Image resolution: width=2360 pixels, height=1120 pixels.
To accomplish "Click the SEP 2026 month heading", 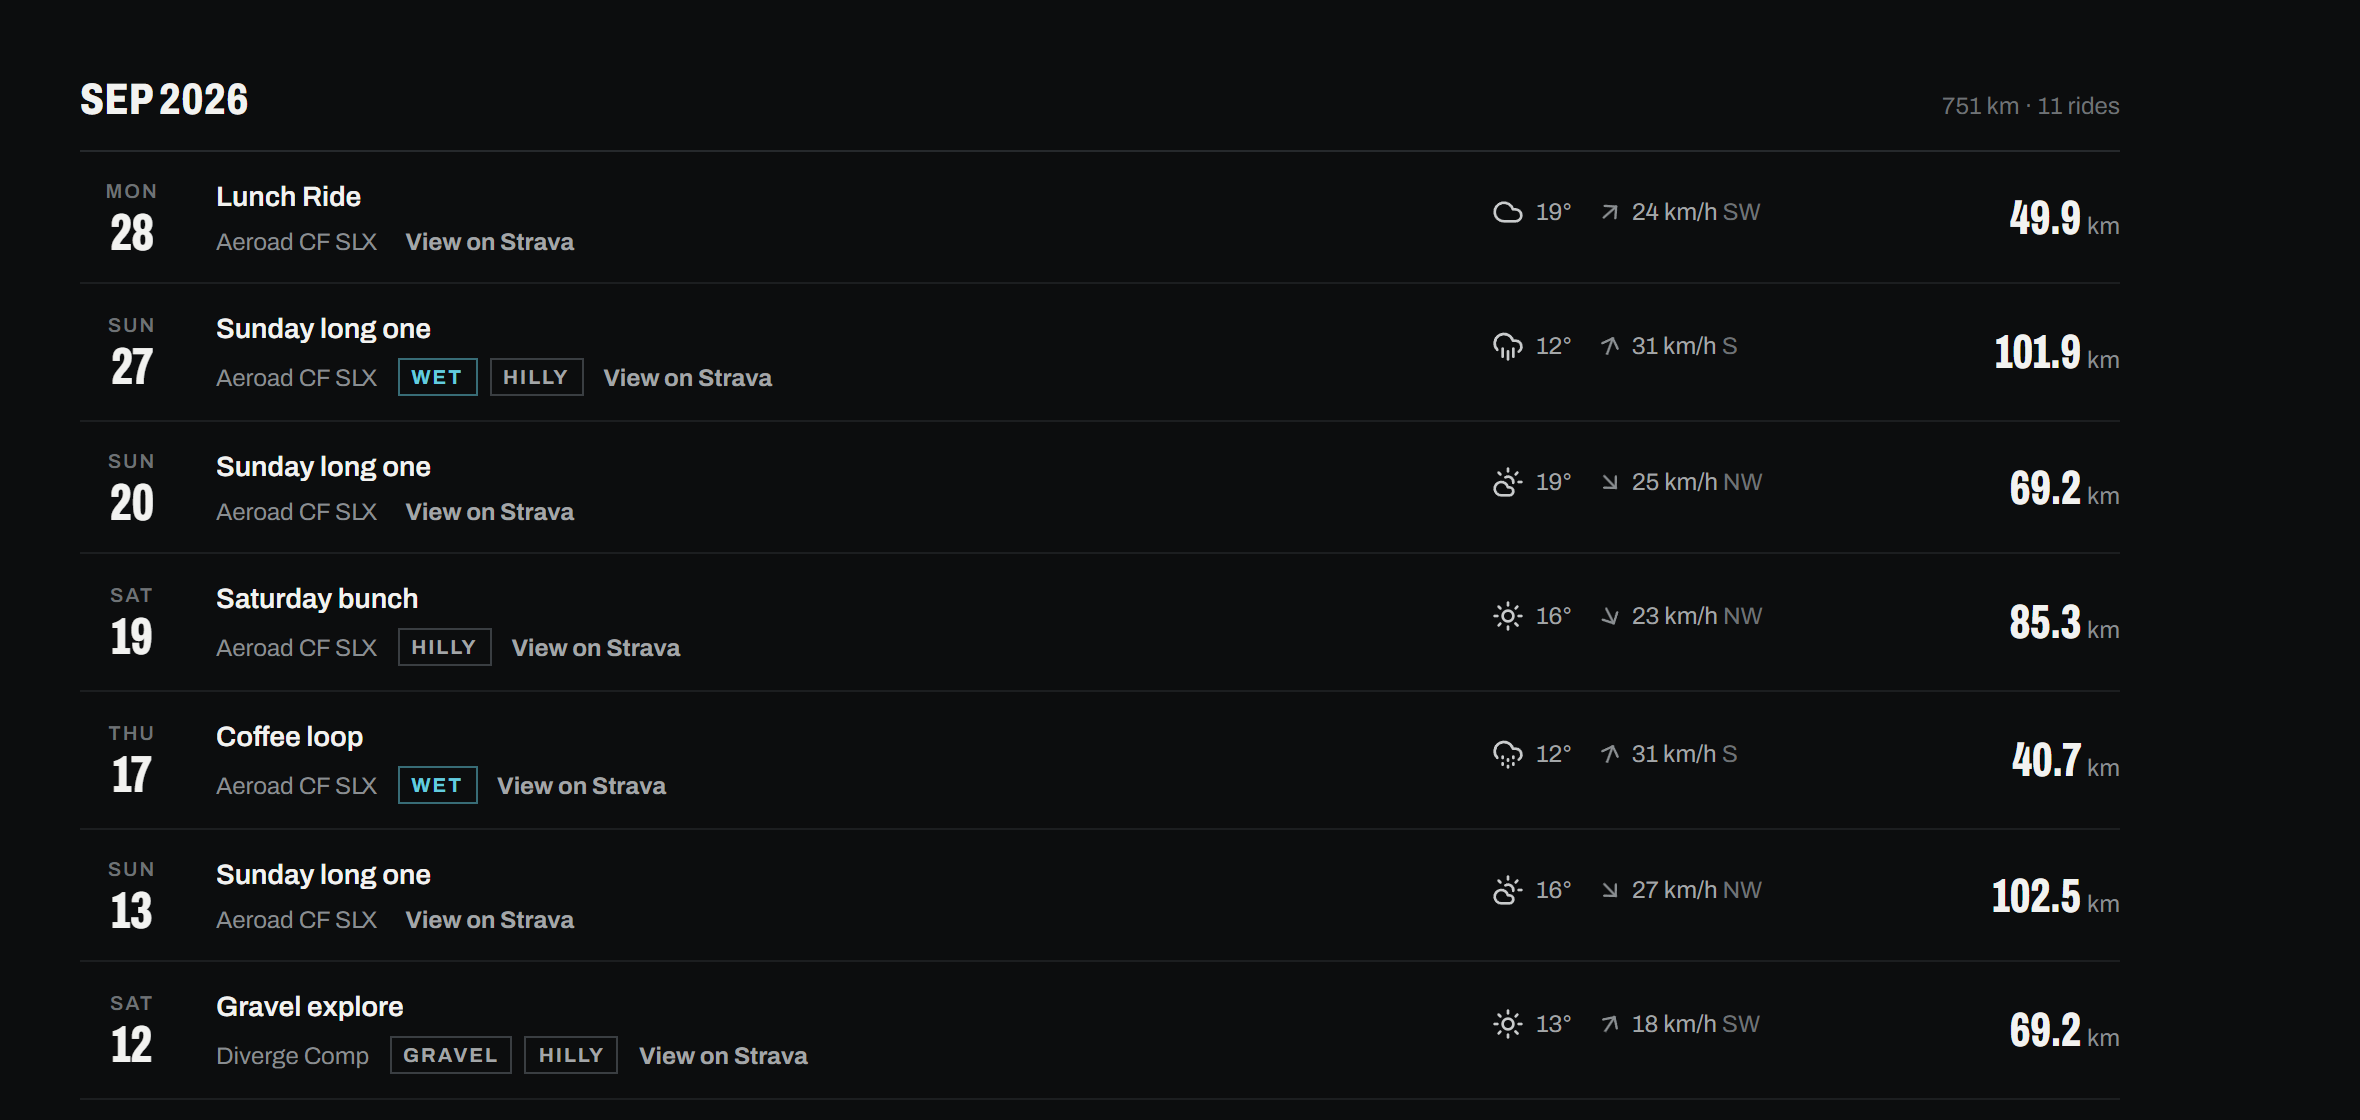I will click(164, 100).
